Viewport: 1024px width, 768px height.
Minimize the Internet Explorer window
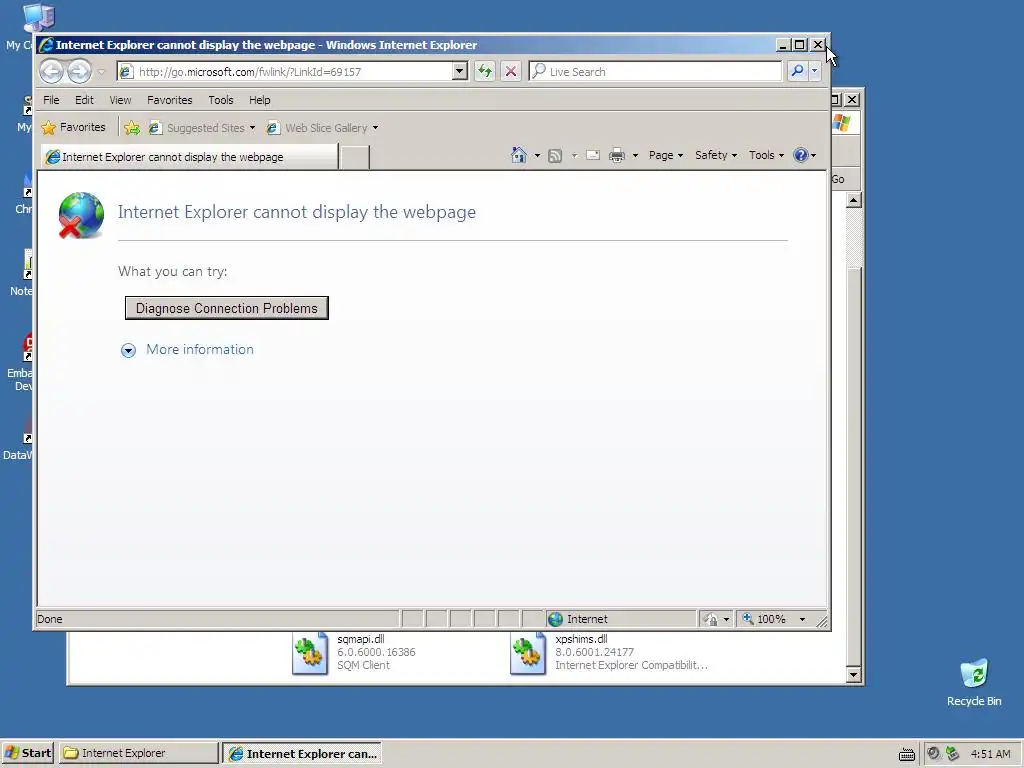783,44
